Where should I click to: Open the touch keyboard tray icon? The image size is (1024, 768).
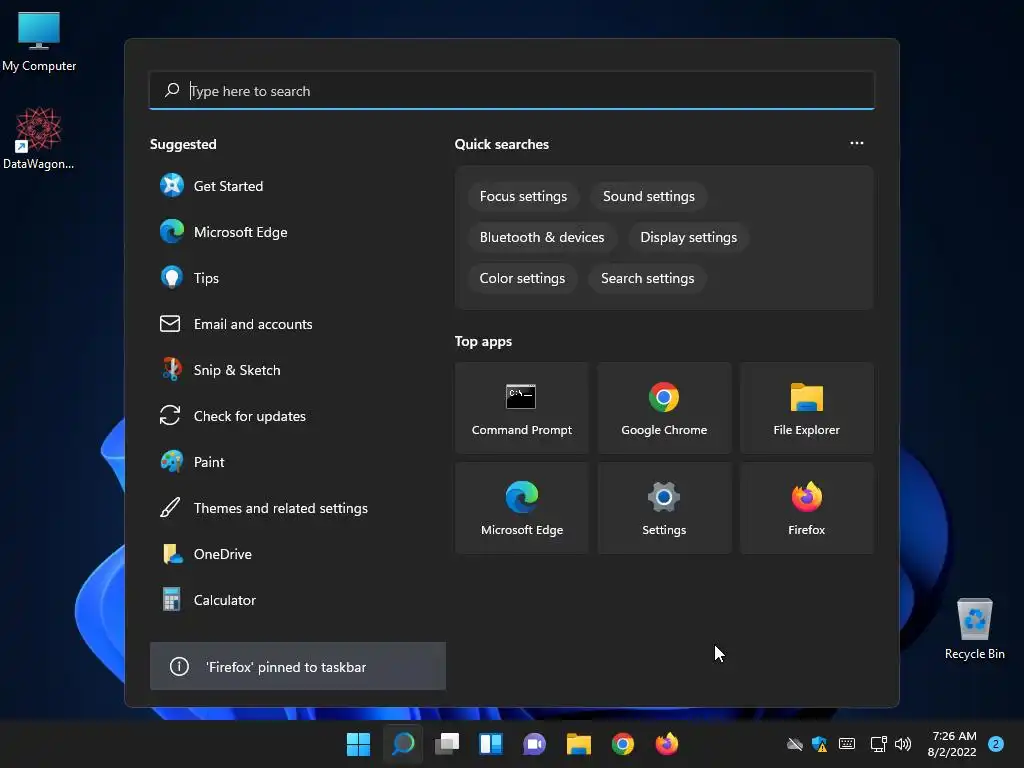[847, 744]
